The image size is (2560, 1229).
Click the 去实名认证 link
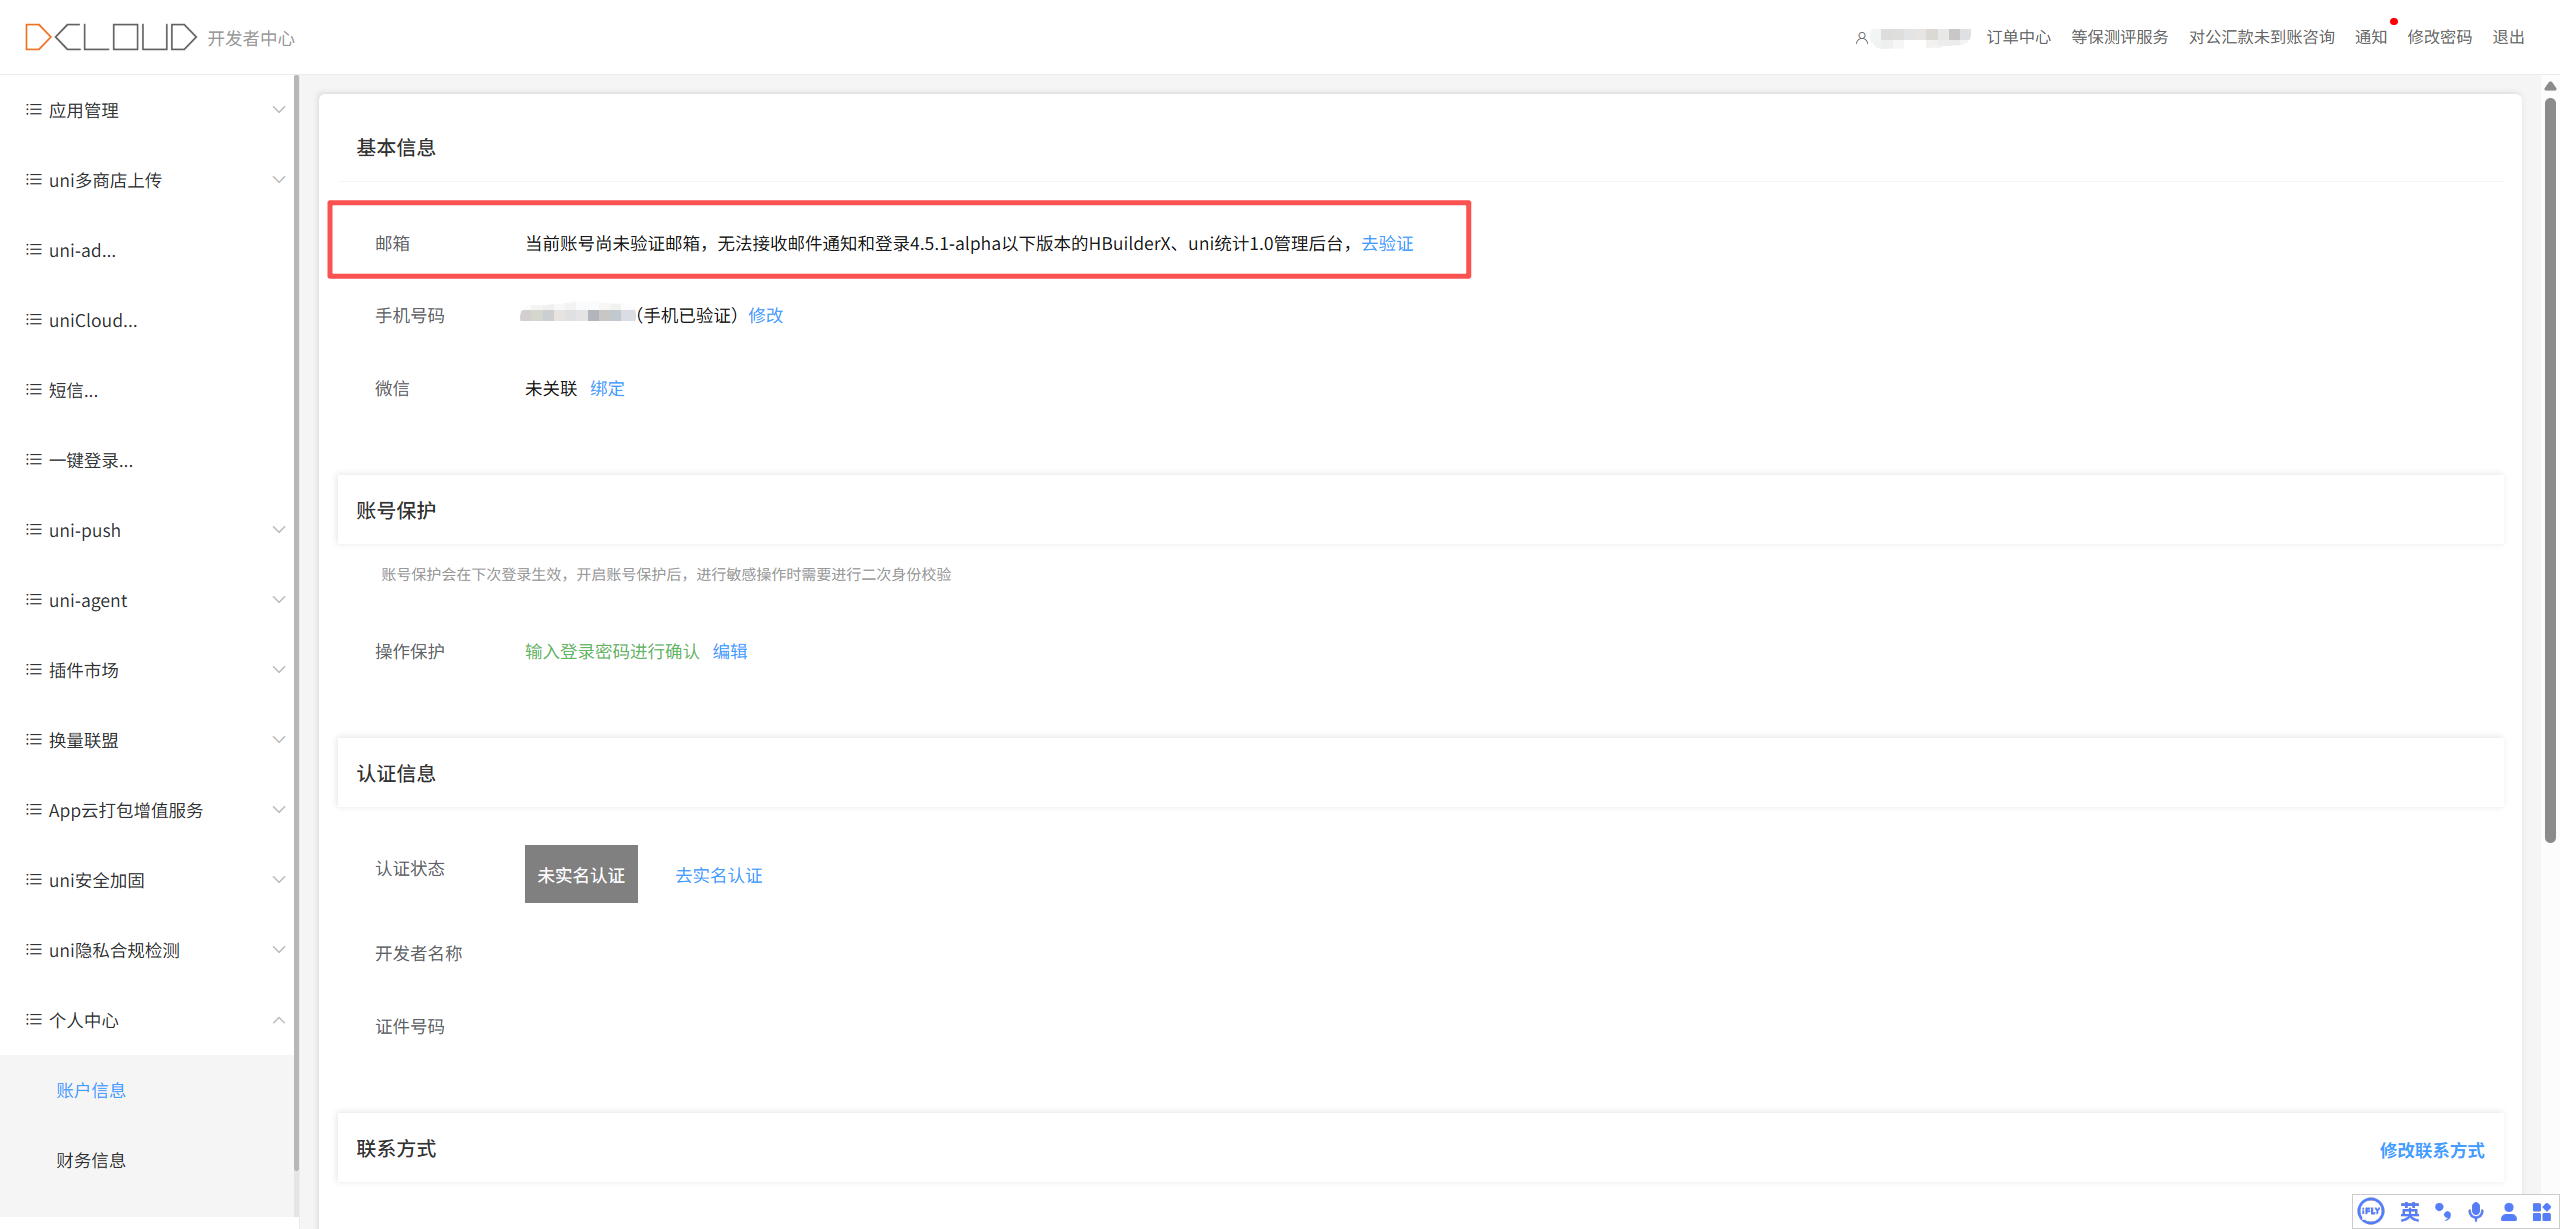[719, 876]
